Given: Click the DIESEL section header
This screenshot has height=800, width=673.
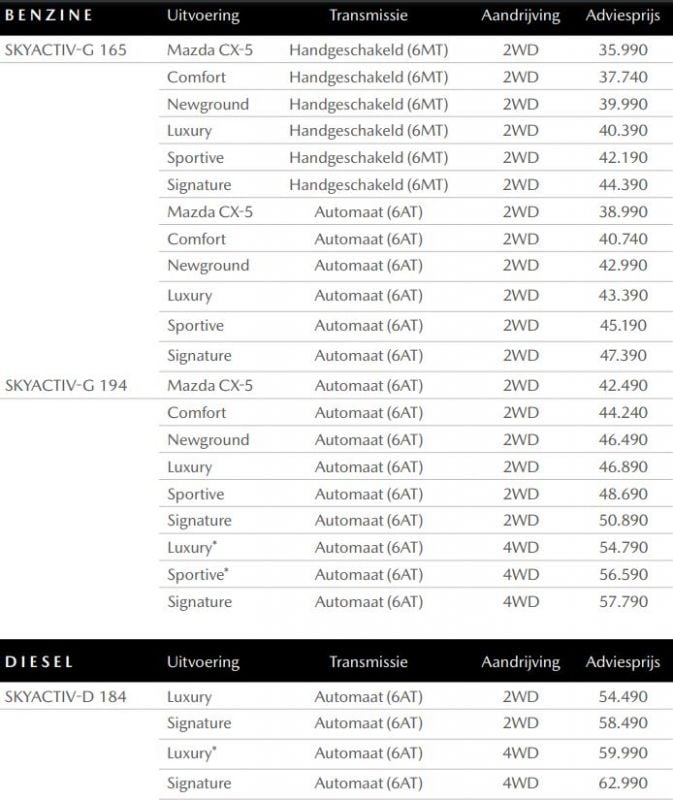Looking at the screenshot, I should pyautogui.click(x=39, y=662).
